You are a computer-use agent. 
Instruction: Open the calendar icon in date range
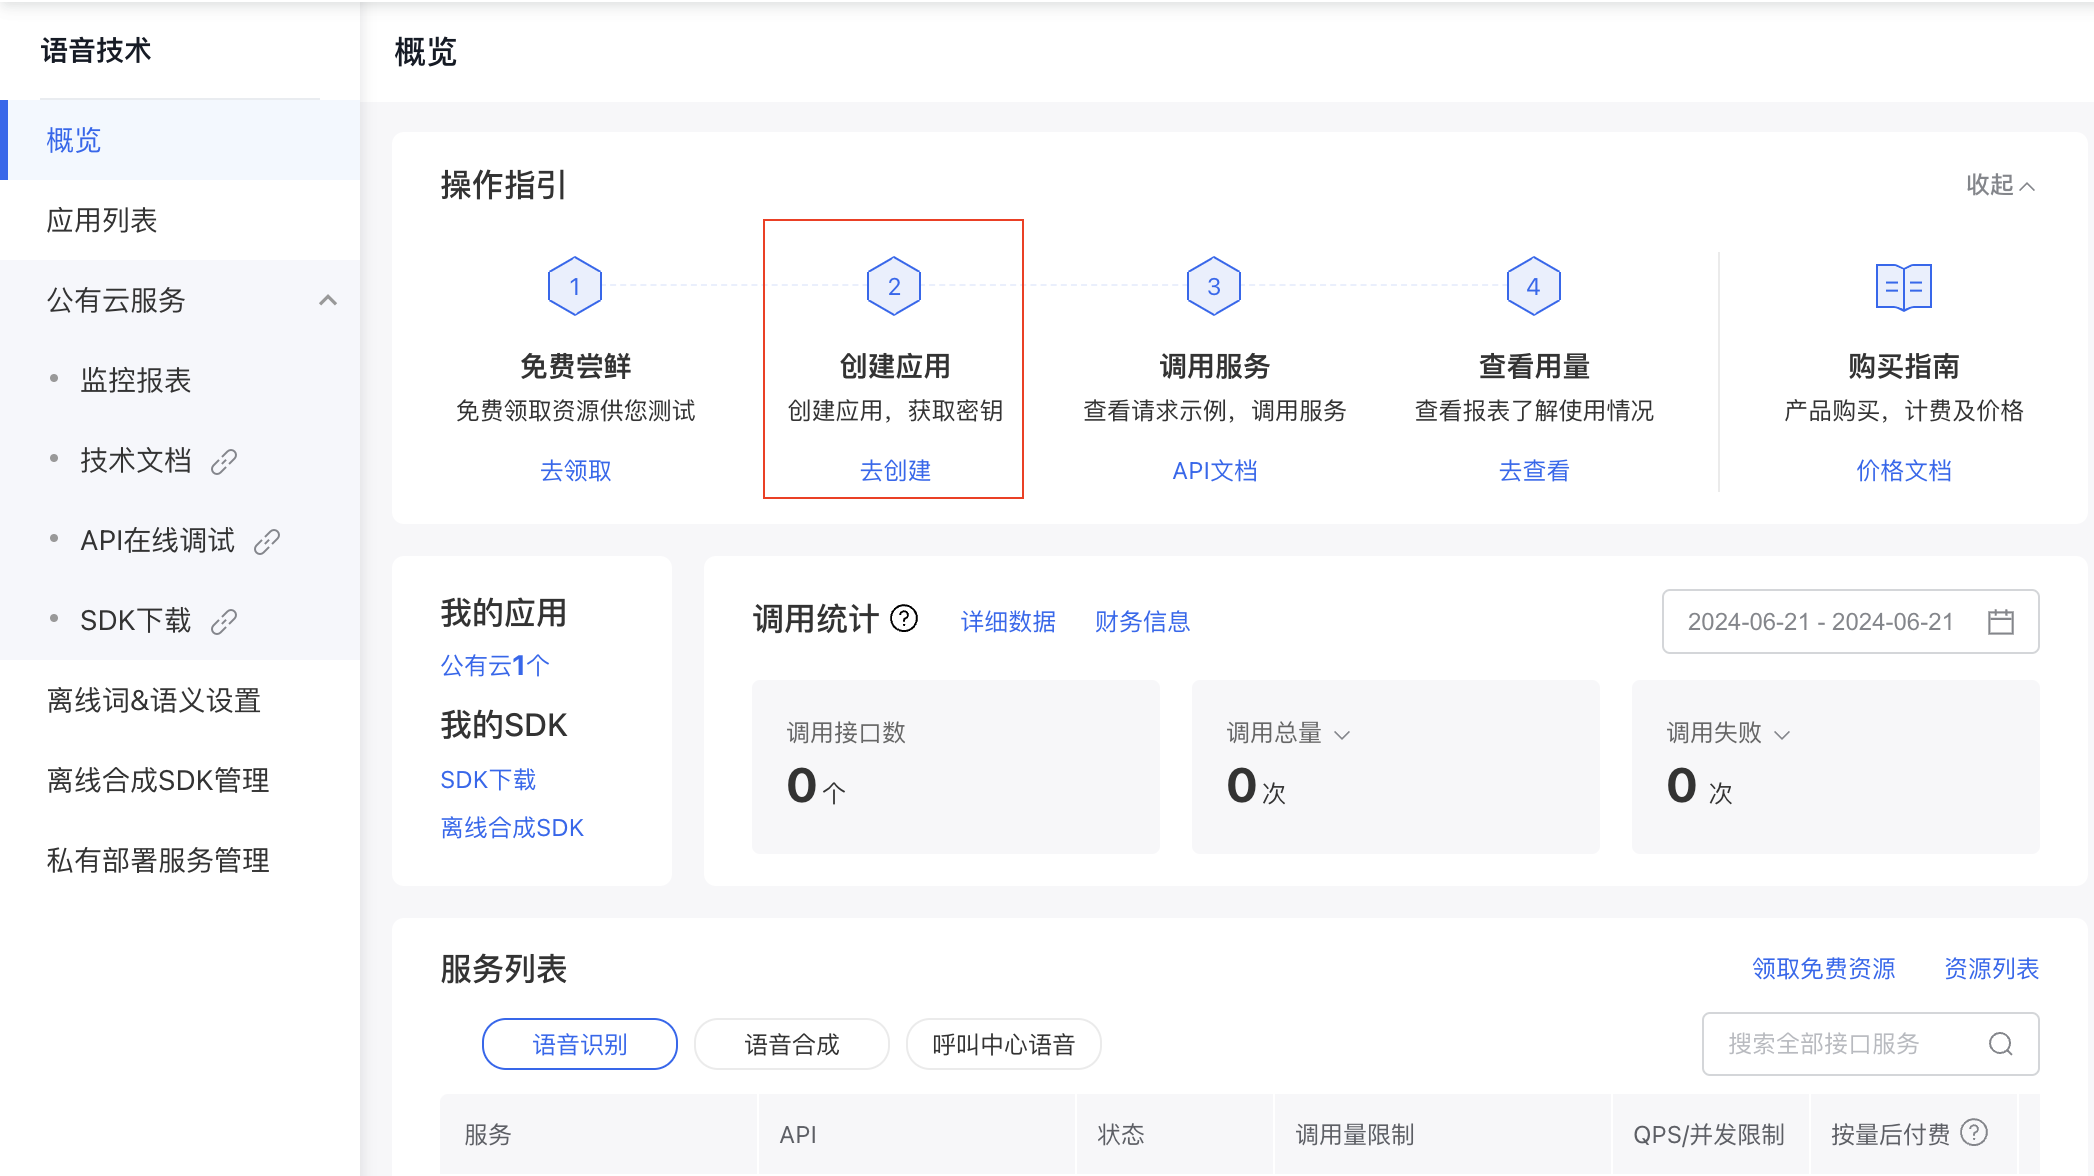point(2001,621)
